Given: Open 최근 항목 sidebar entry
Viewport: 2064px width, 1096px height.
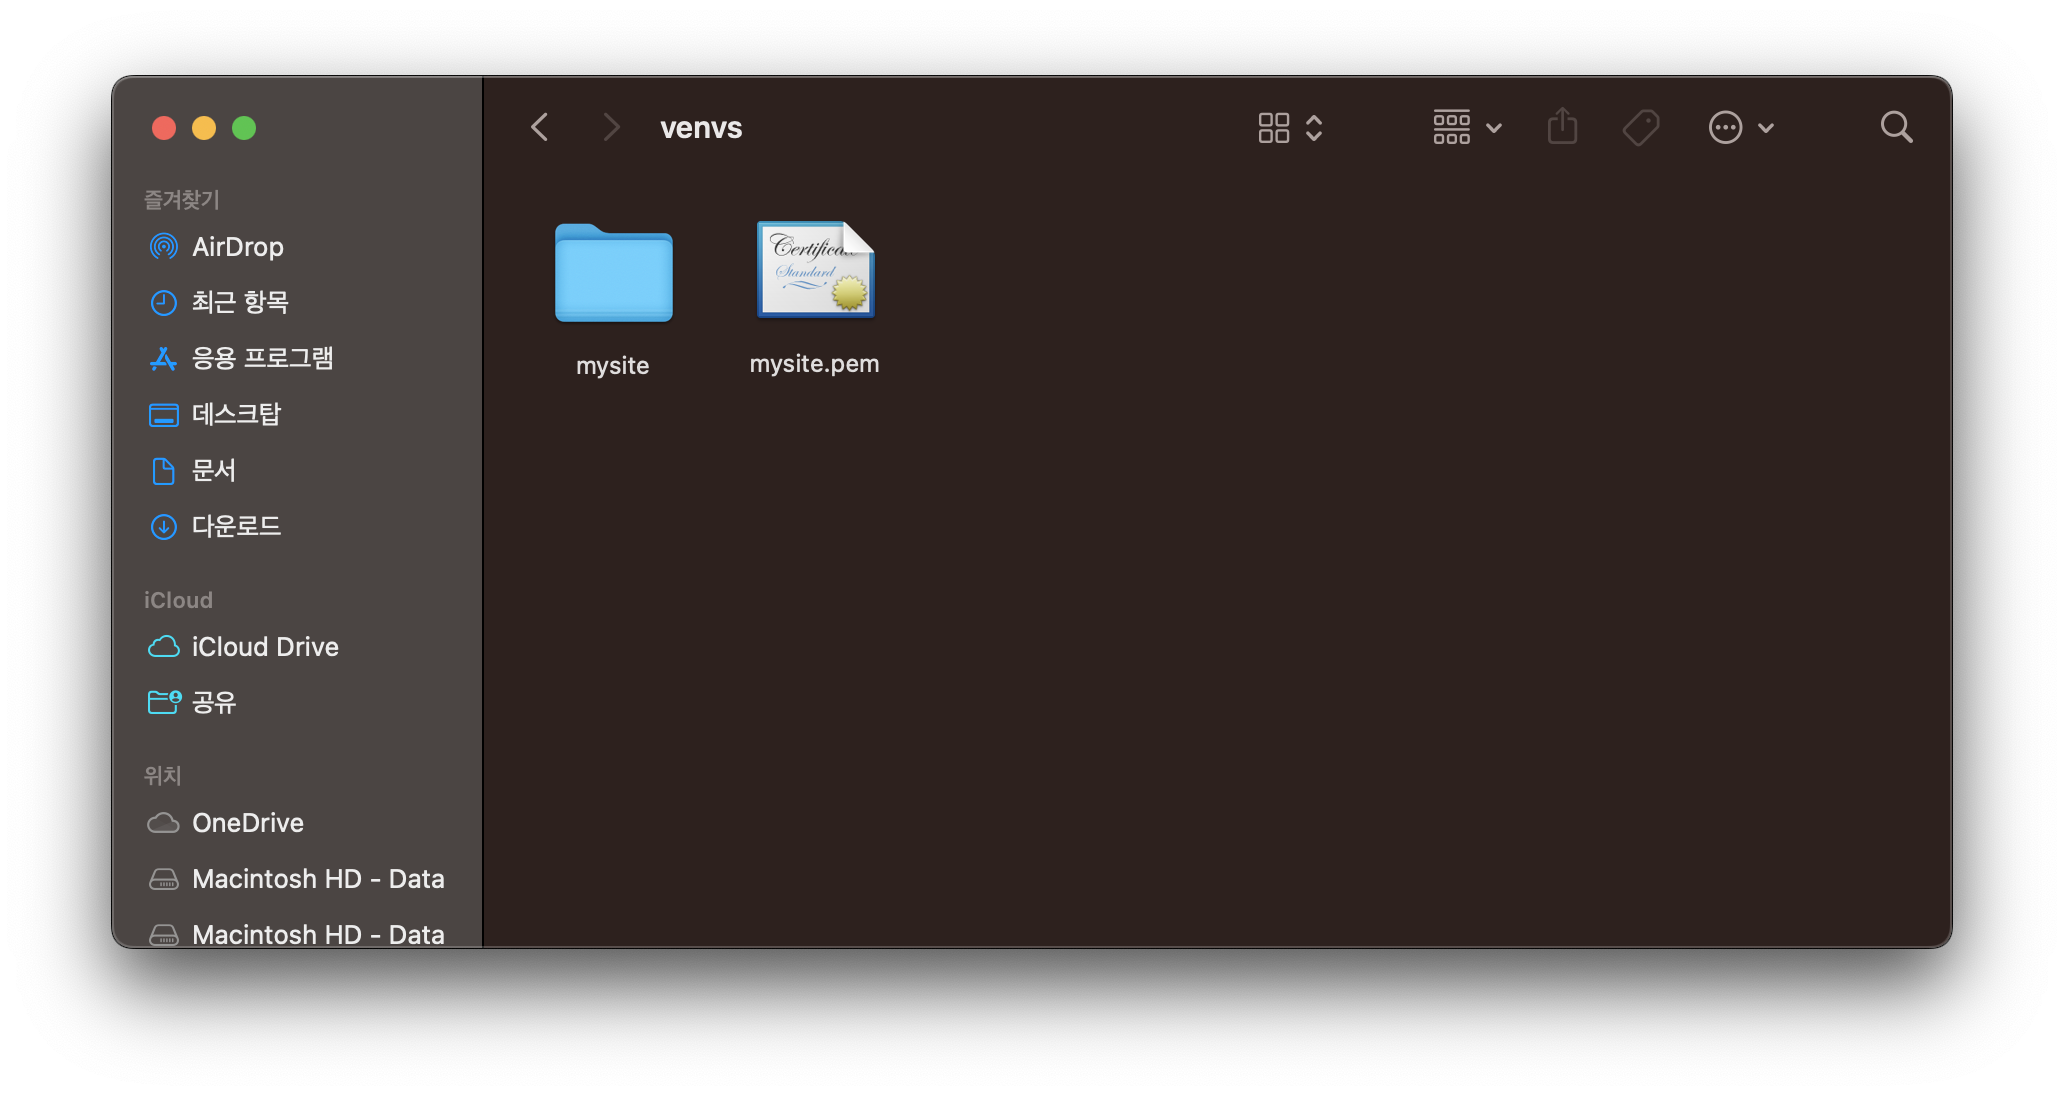Looking at the screenshot, I should (240, 302).
